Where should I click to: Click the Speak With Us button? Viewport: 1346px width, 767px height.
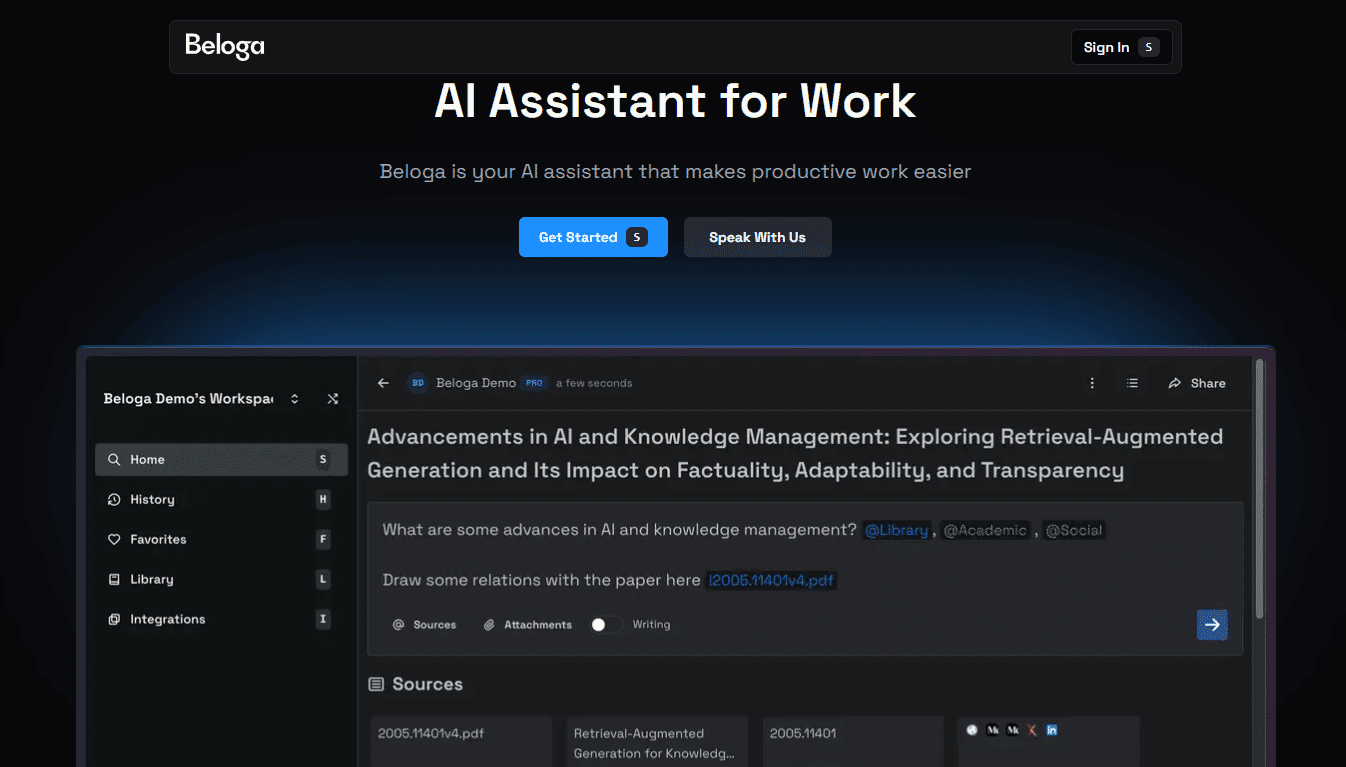pyautogui.click(x=757, y=237)
